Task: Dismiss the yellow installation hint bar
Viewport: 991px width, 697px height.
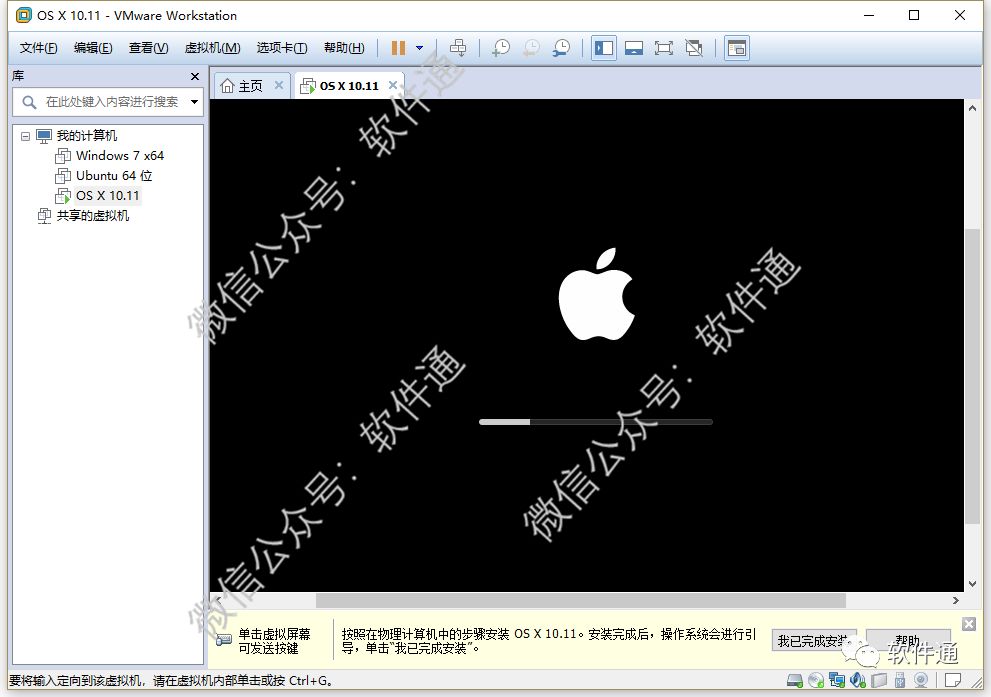Action: tap(969, 624)
